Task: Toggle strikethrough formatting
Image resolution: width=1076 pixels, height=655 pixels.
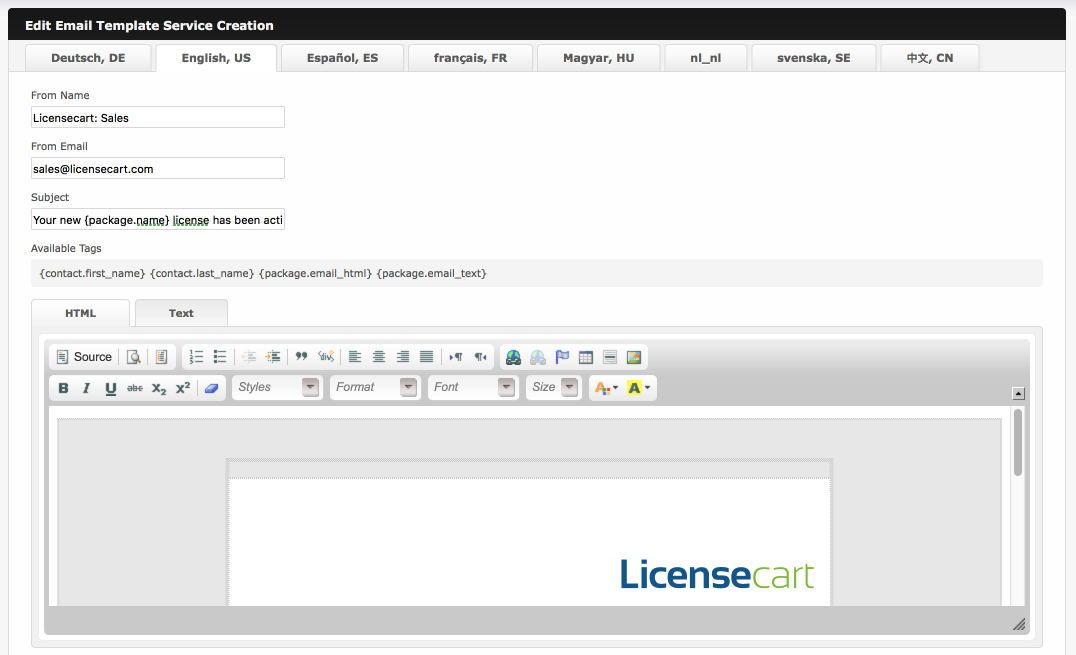Action: [x=134, y=388]
